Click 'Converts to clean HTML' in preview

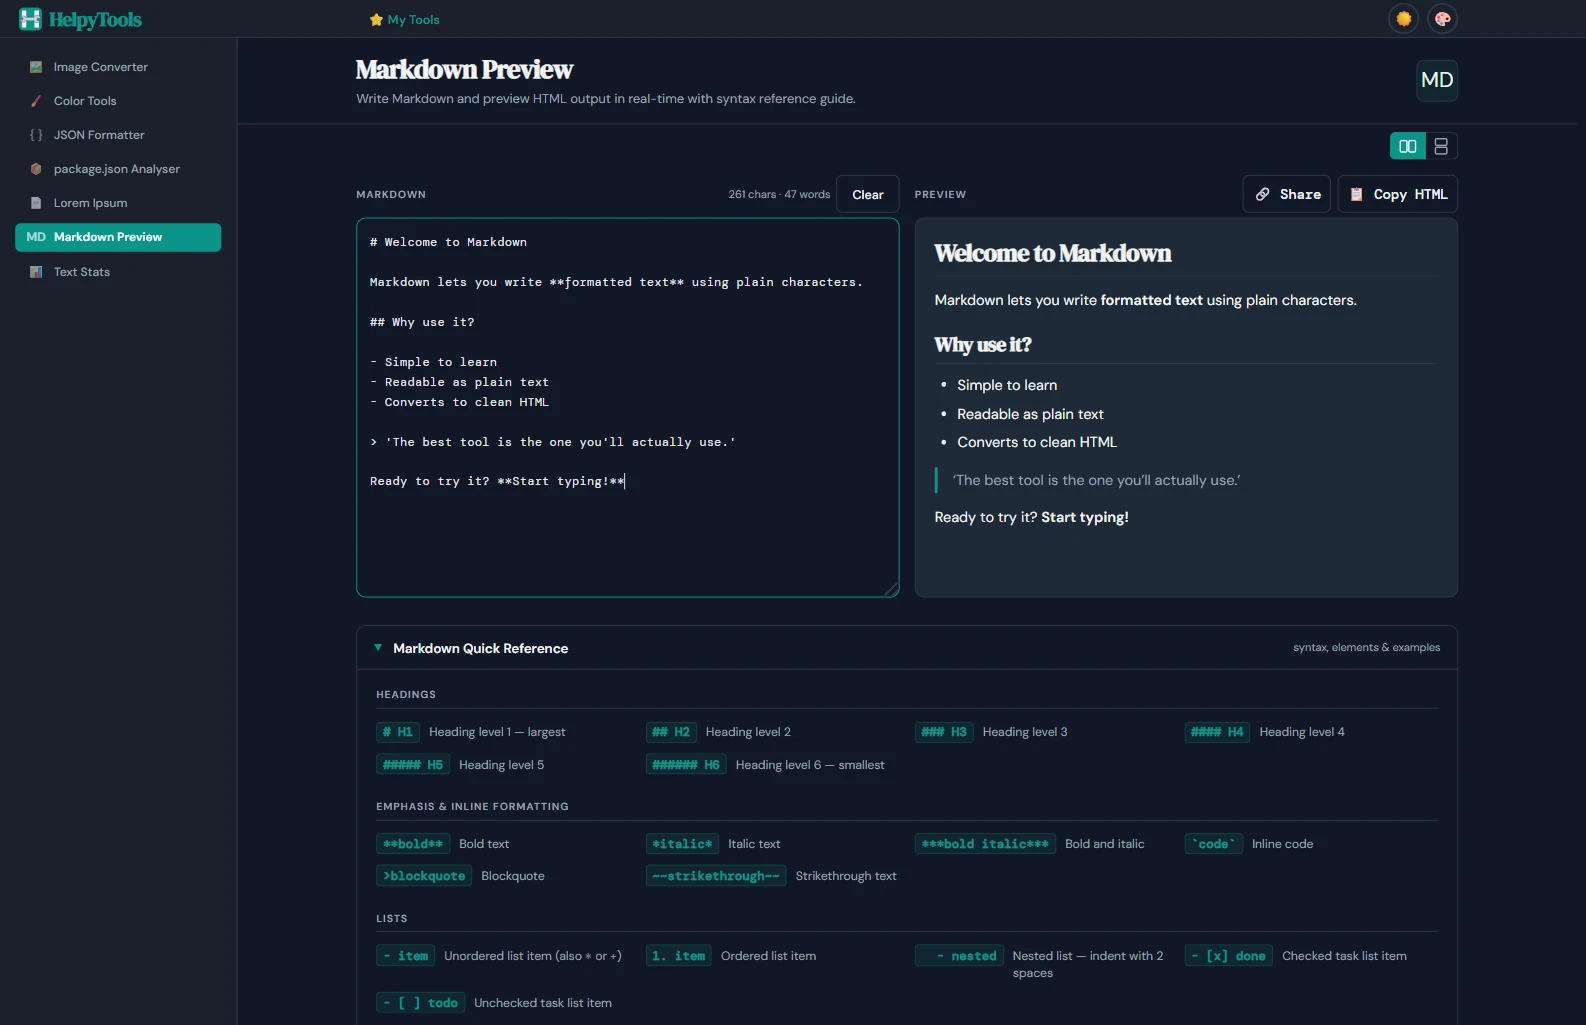(x=1037, y=442)
